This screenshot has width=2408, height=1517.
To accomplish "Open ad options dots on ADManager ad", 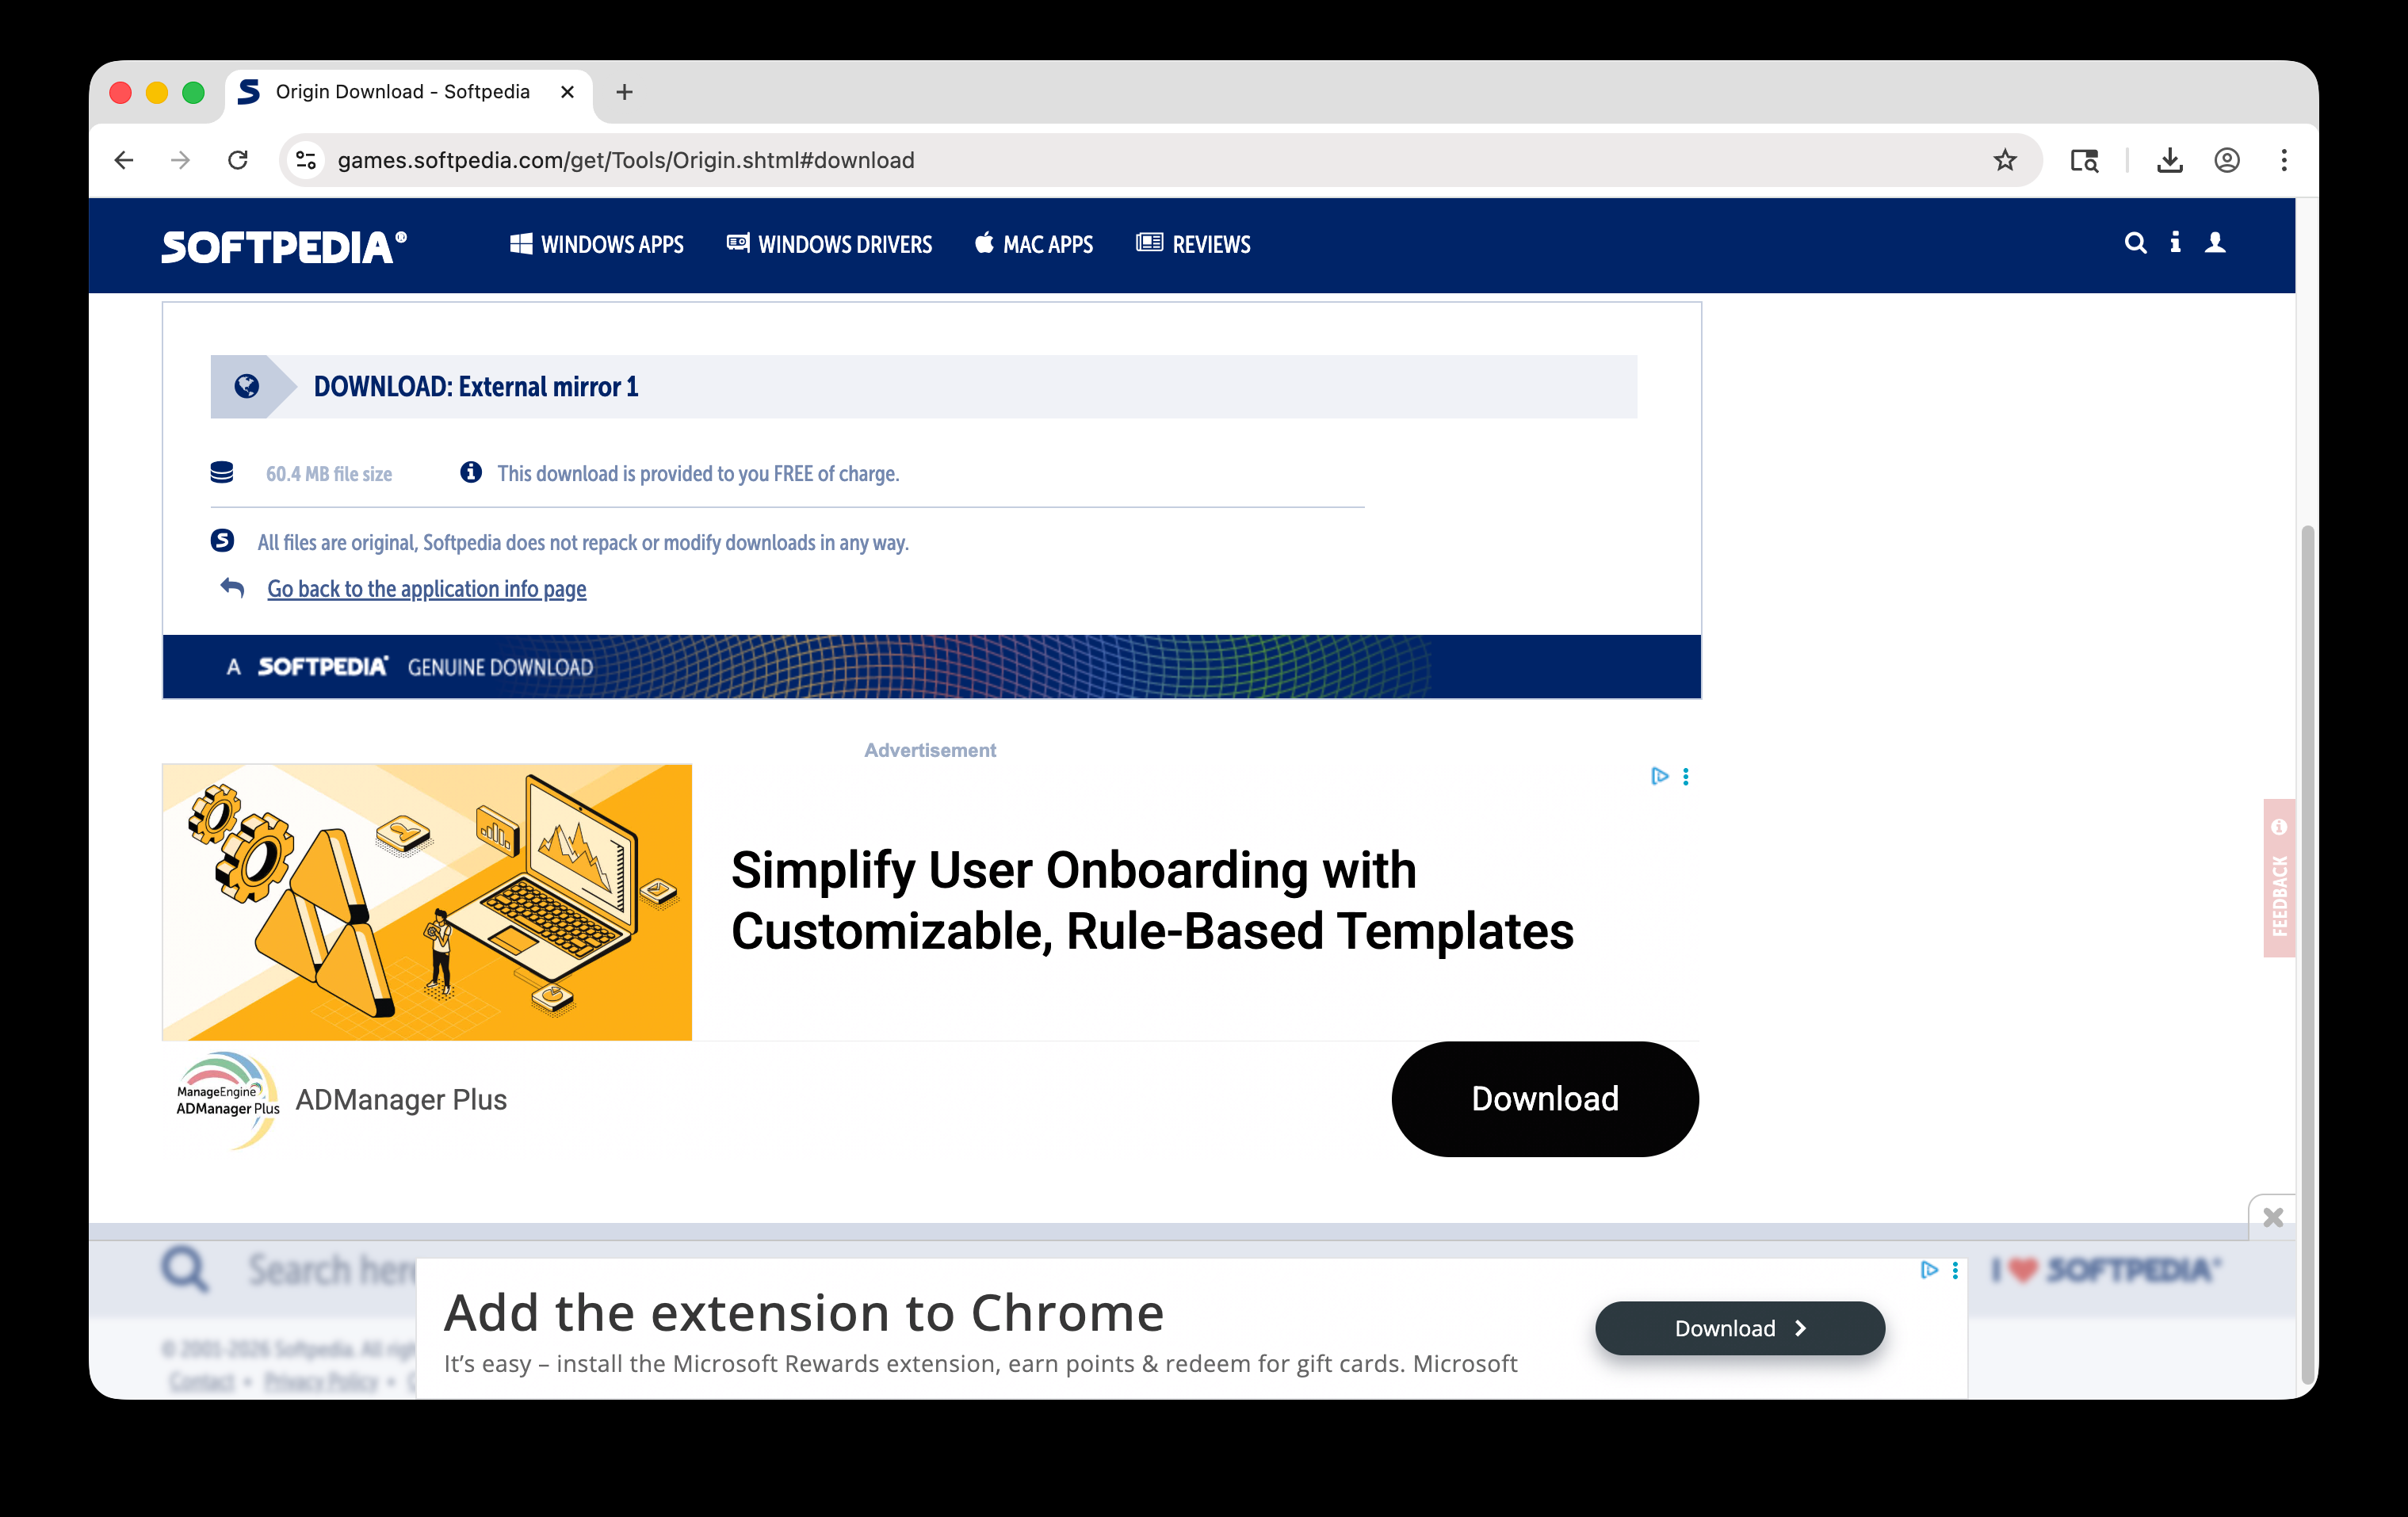I will [x=1686, y=777].
